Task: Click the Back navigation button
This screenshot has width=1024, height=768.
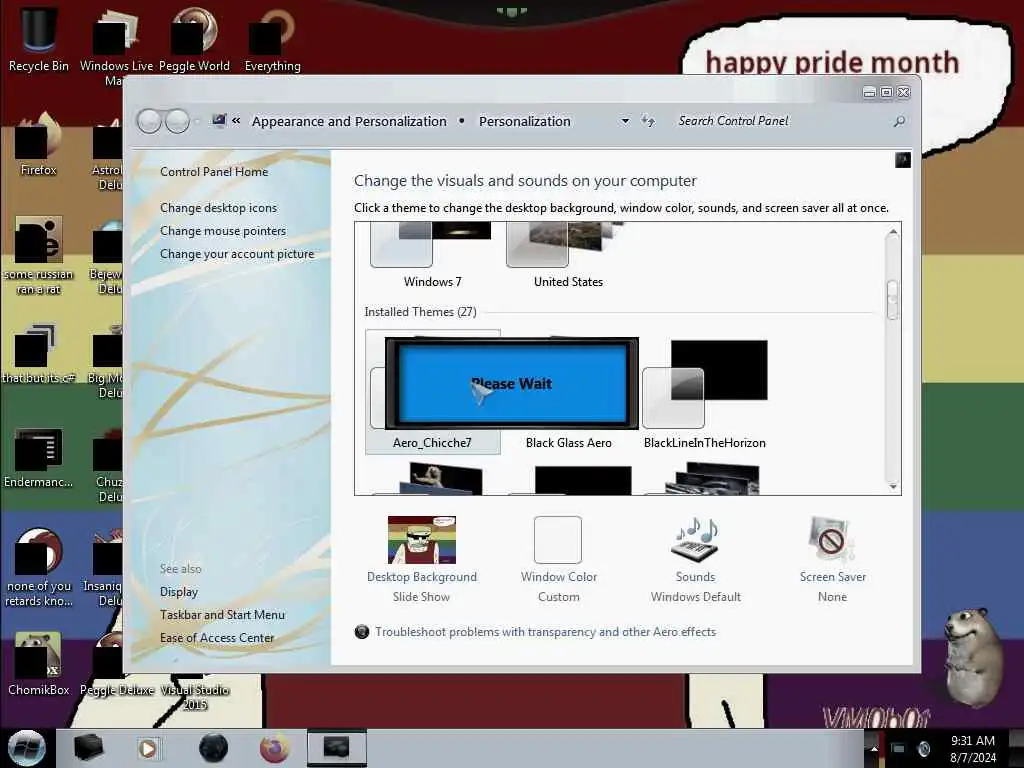Action: click(x=150, y=121)
